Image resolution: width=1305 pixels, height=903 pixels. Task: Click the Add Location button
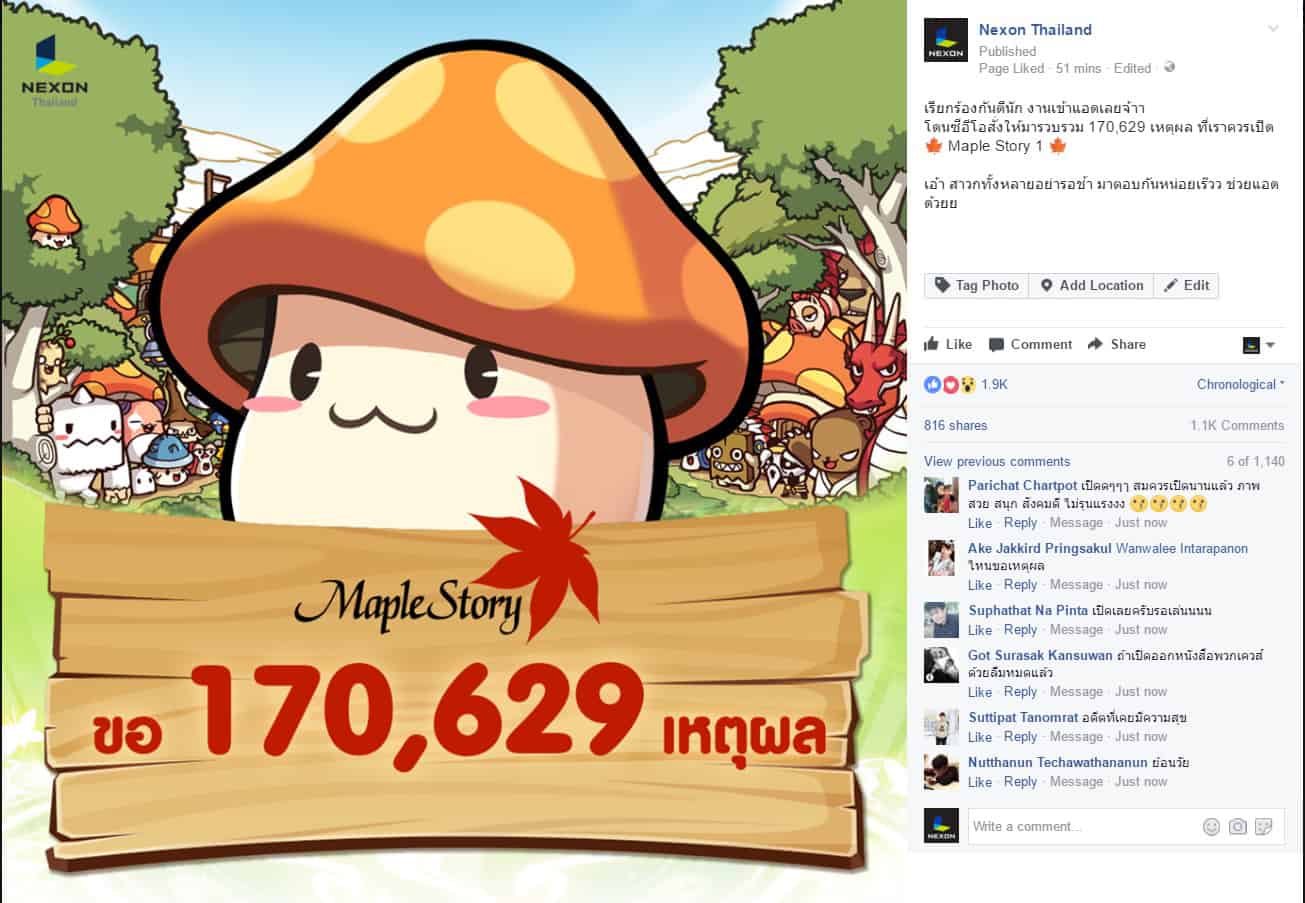coord(1091,285)
